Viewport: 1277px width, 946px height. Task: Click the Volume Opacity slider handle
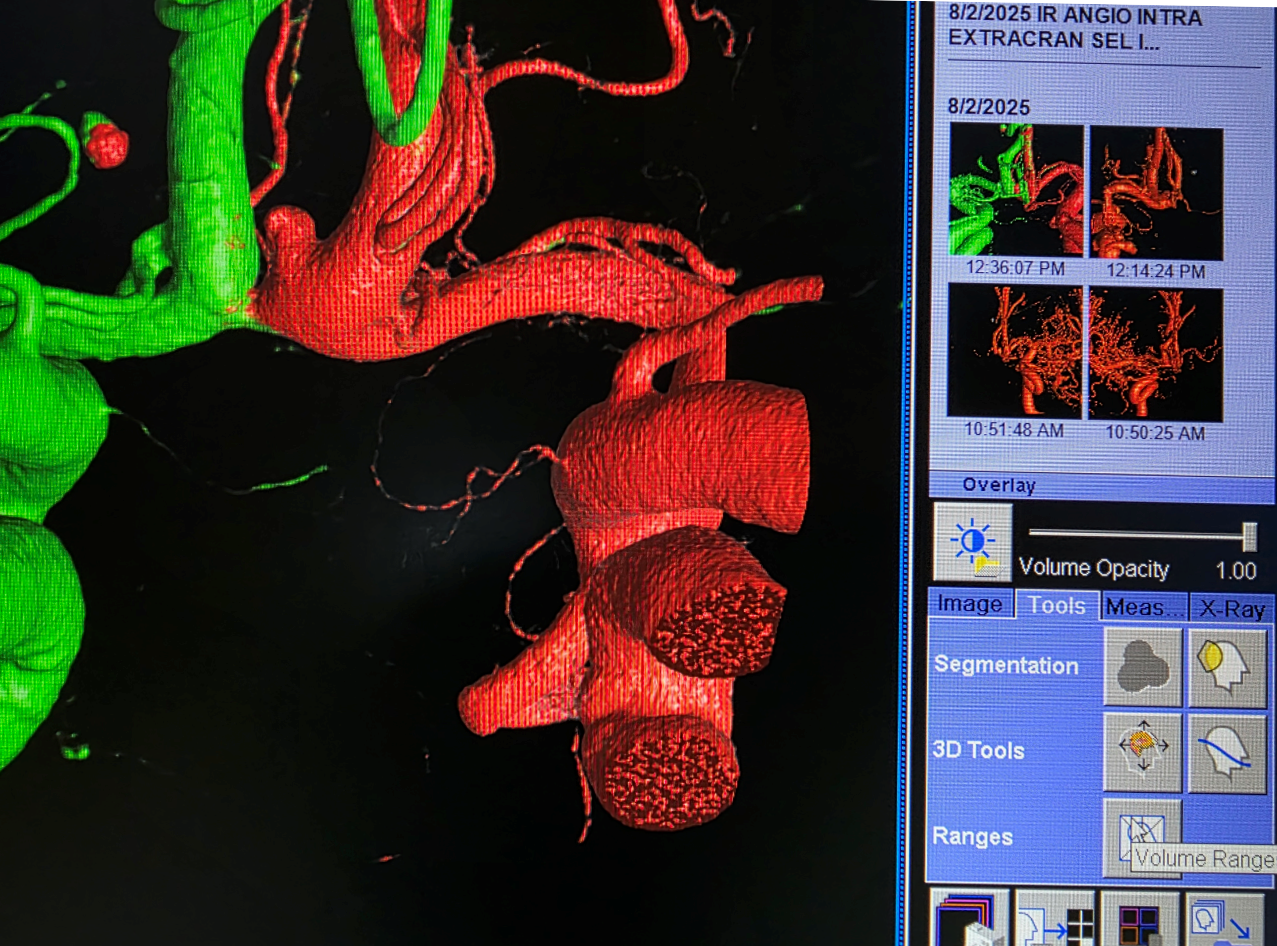[1249, 537]
